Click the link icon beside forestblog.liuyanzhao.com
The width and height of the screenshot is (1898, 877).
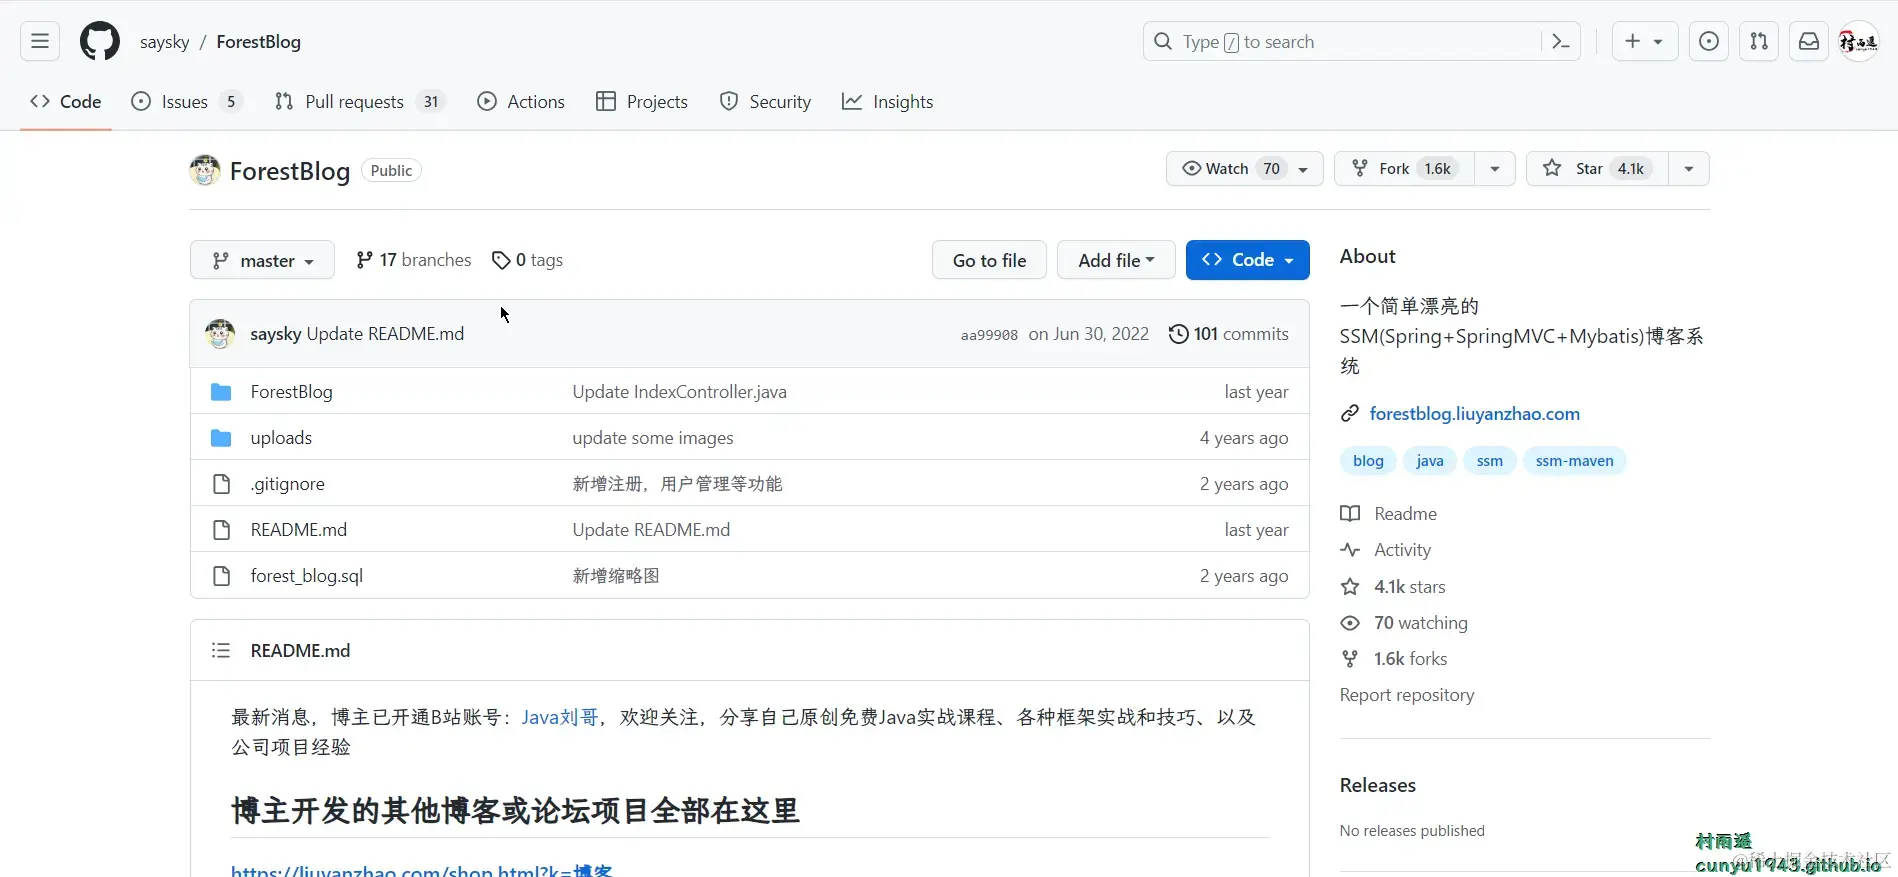tap(1350, 414)
